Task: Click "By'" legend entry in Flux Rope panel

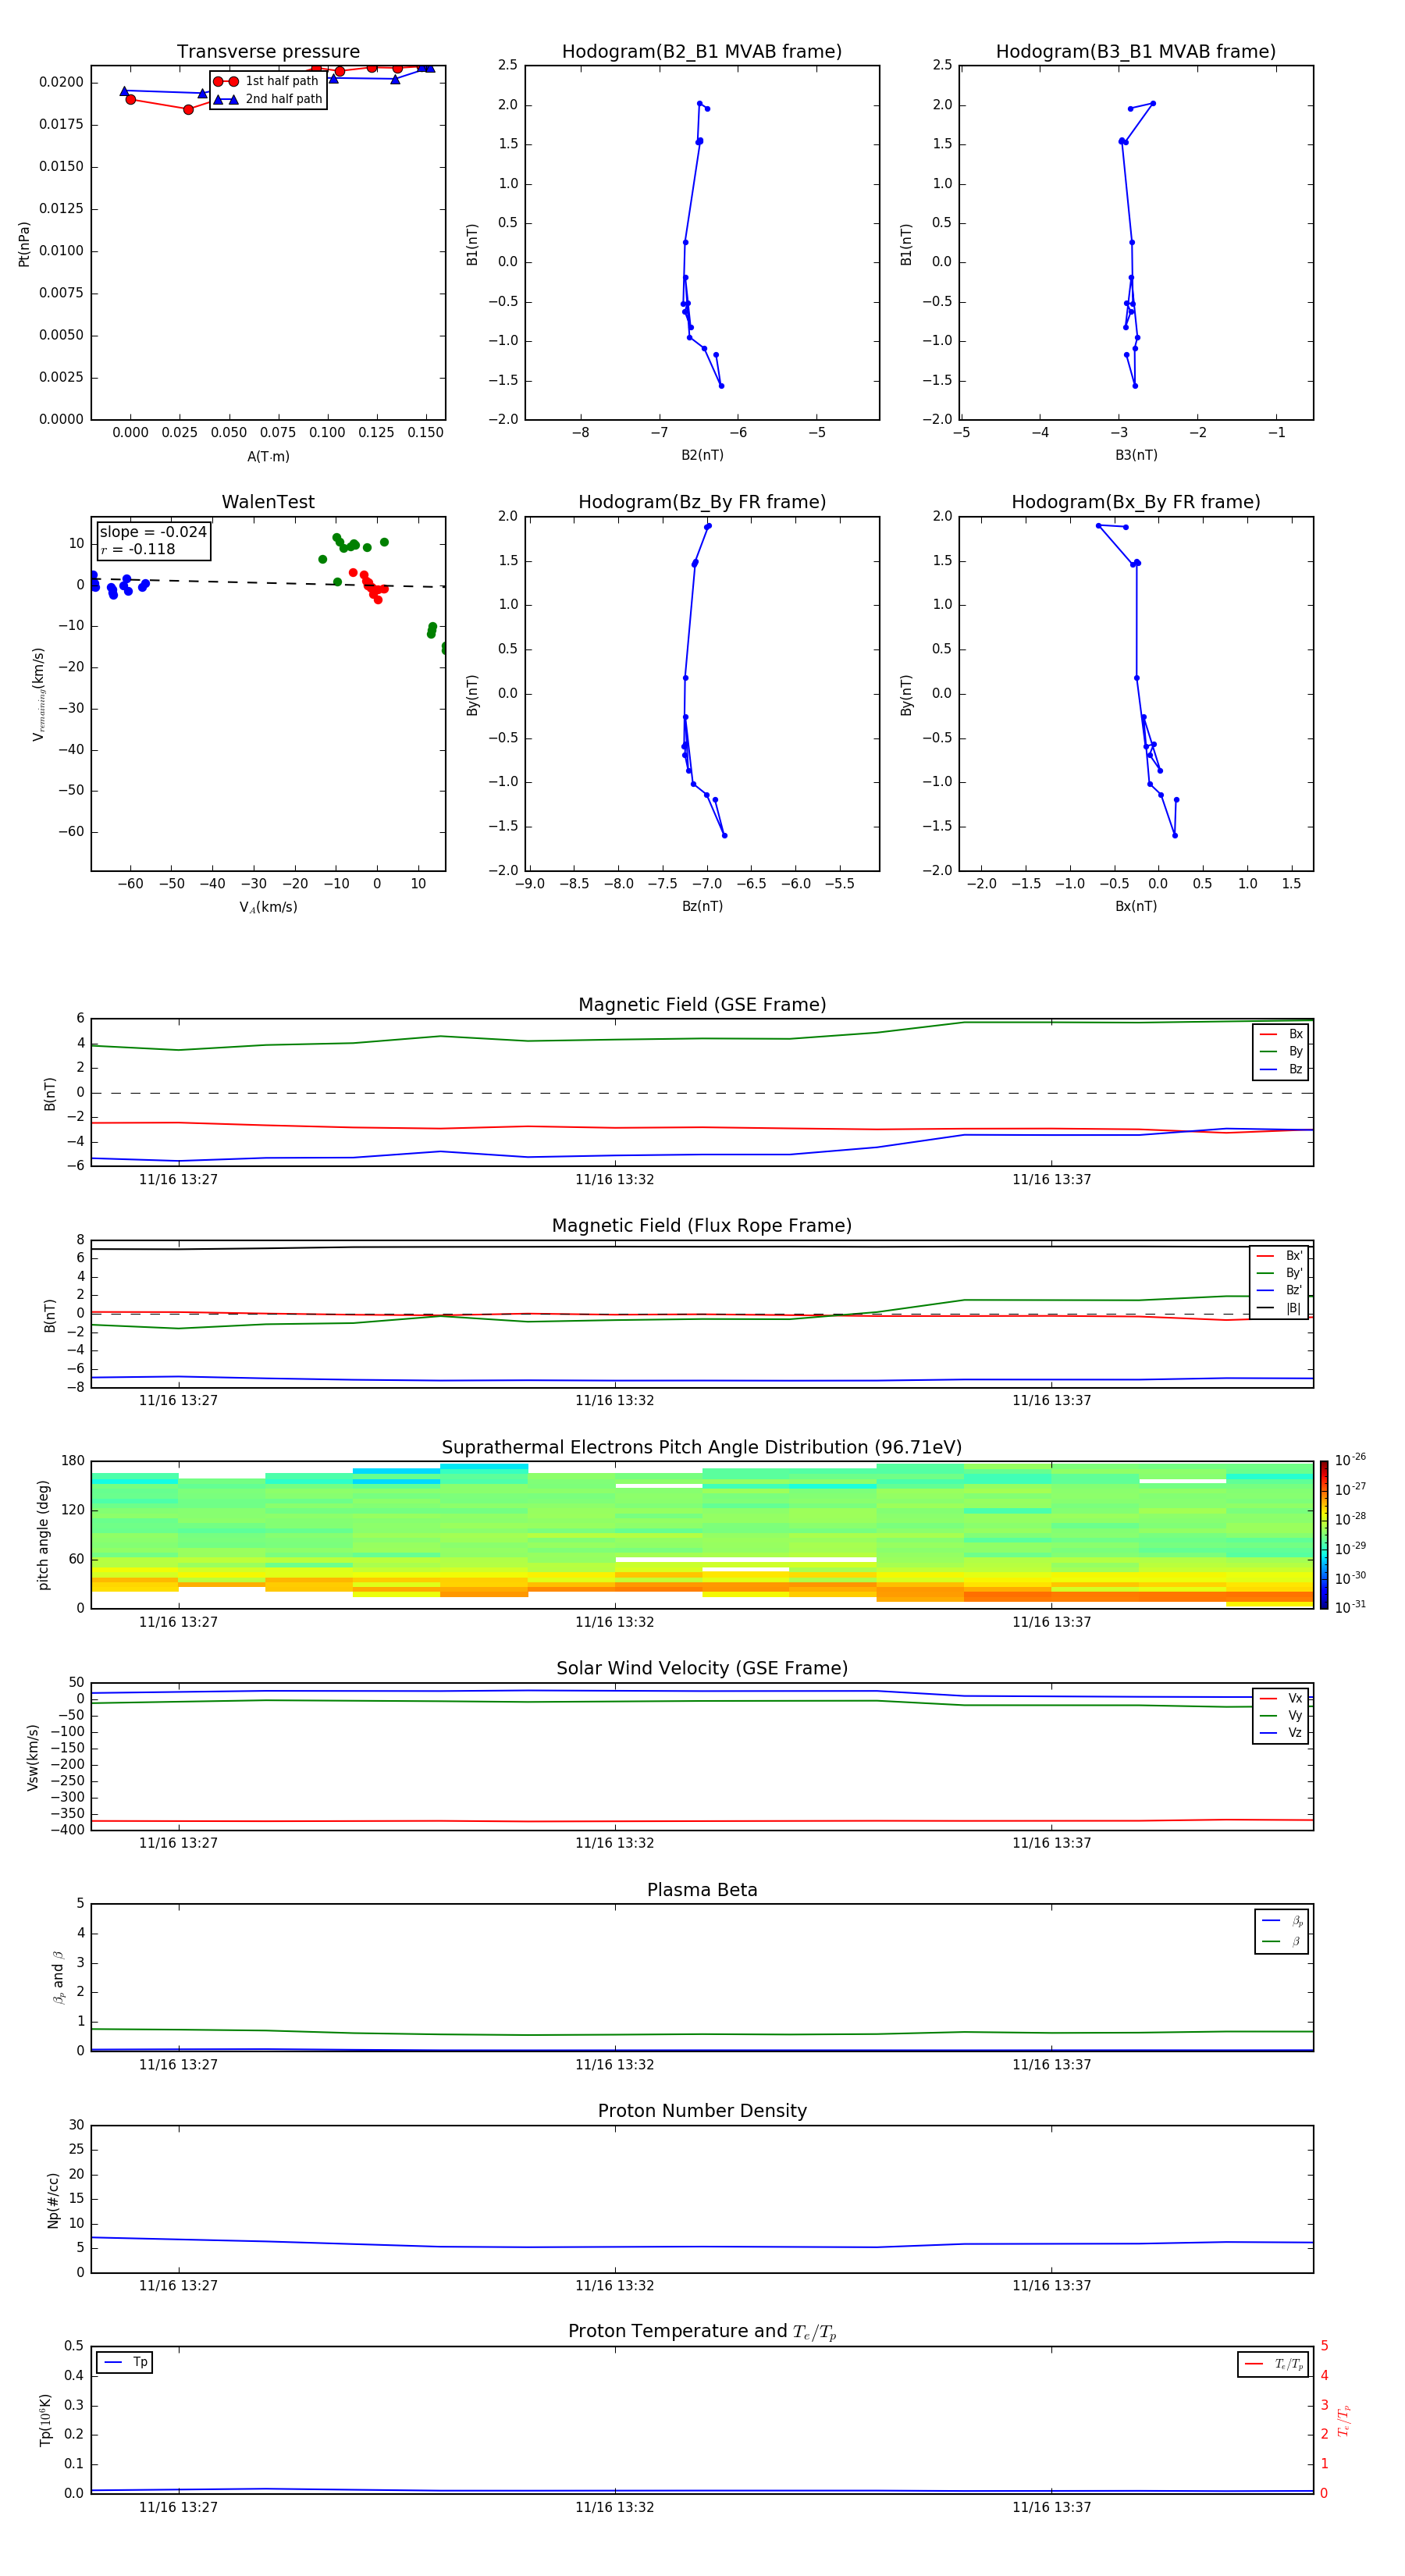Action: (1279, 1273)
